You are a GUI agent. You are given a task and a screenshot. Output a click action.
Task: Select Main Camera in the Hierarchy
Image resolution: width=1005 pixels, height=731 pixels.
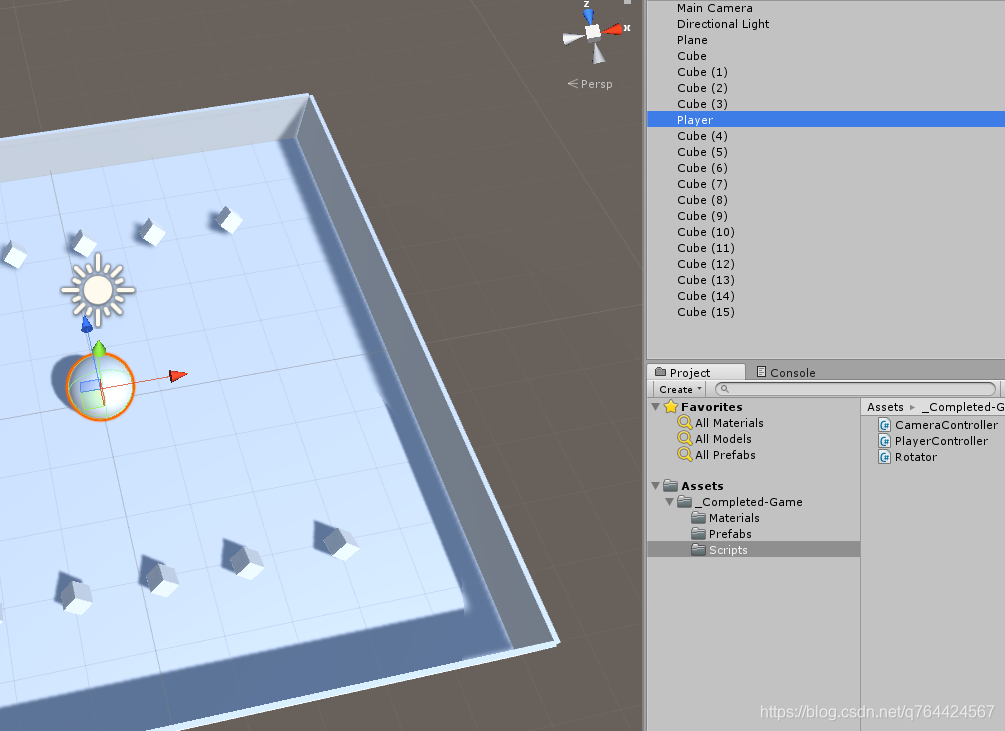click(826, 8)
